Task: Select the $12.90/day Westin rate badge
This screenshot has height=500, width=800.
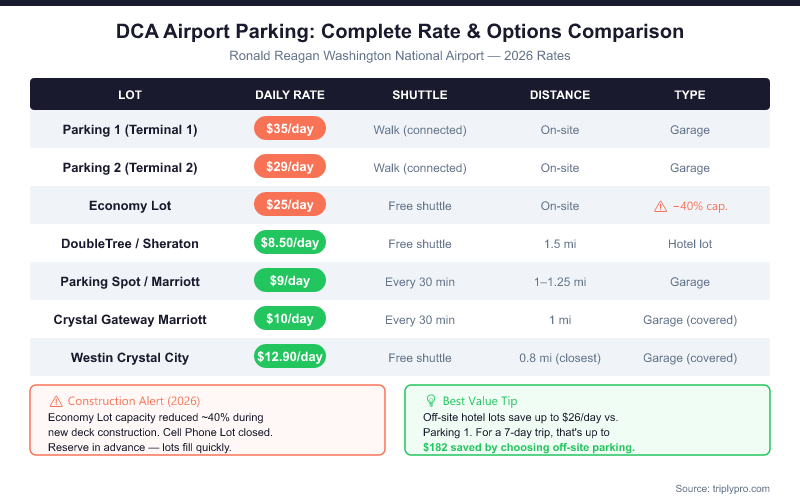Action: point(290,358)
